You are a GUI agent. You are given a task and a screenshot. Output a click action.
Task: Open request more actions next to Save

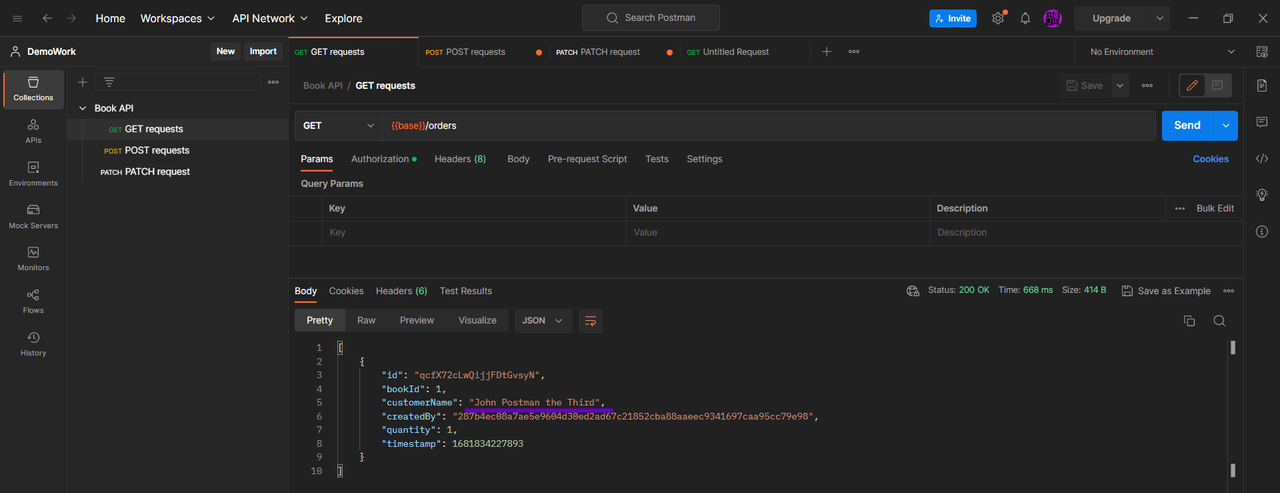pos(1147,86)
